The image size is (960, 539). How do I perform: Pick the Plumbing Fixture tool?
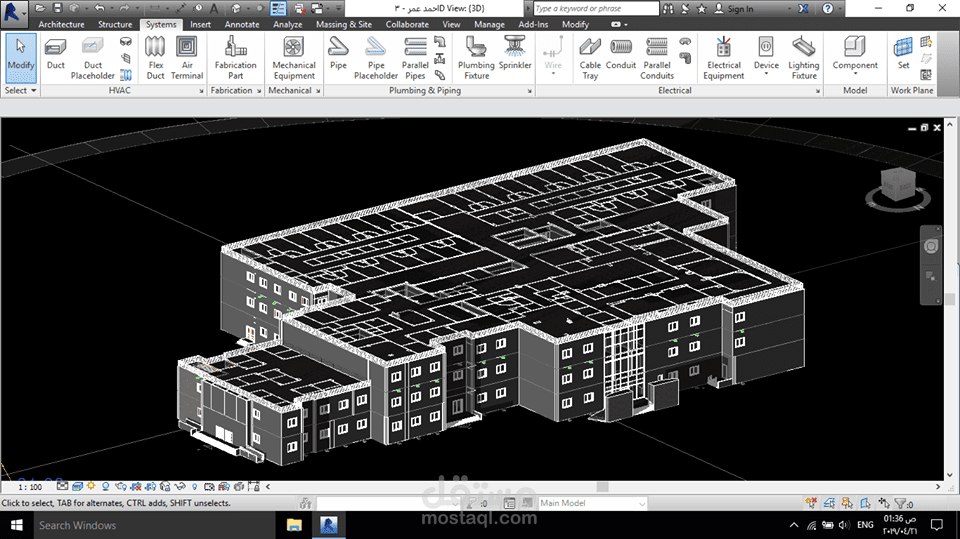(x=476, y=56)
